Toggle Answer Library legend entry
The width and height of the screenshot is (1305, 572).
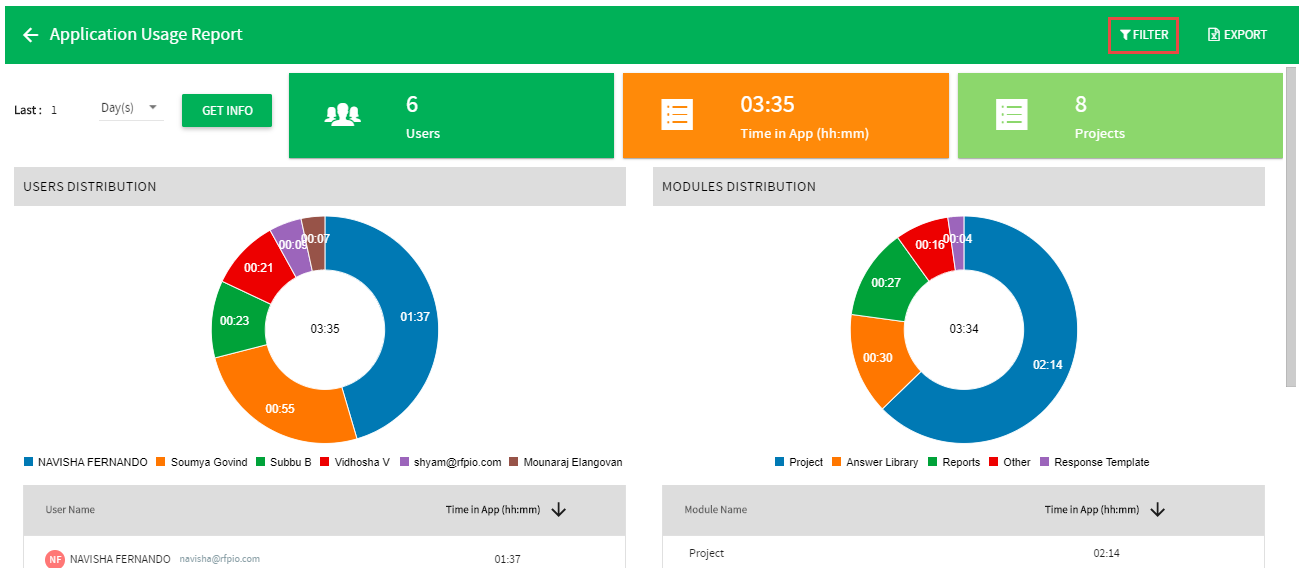[x=874, y=462]
